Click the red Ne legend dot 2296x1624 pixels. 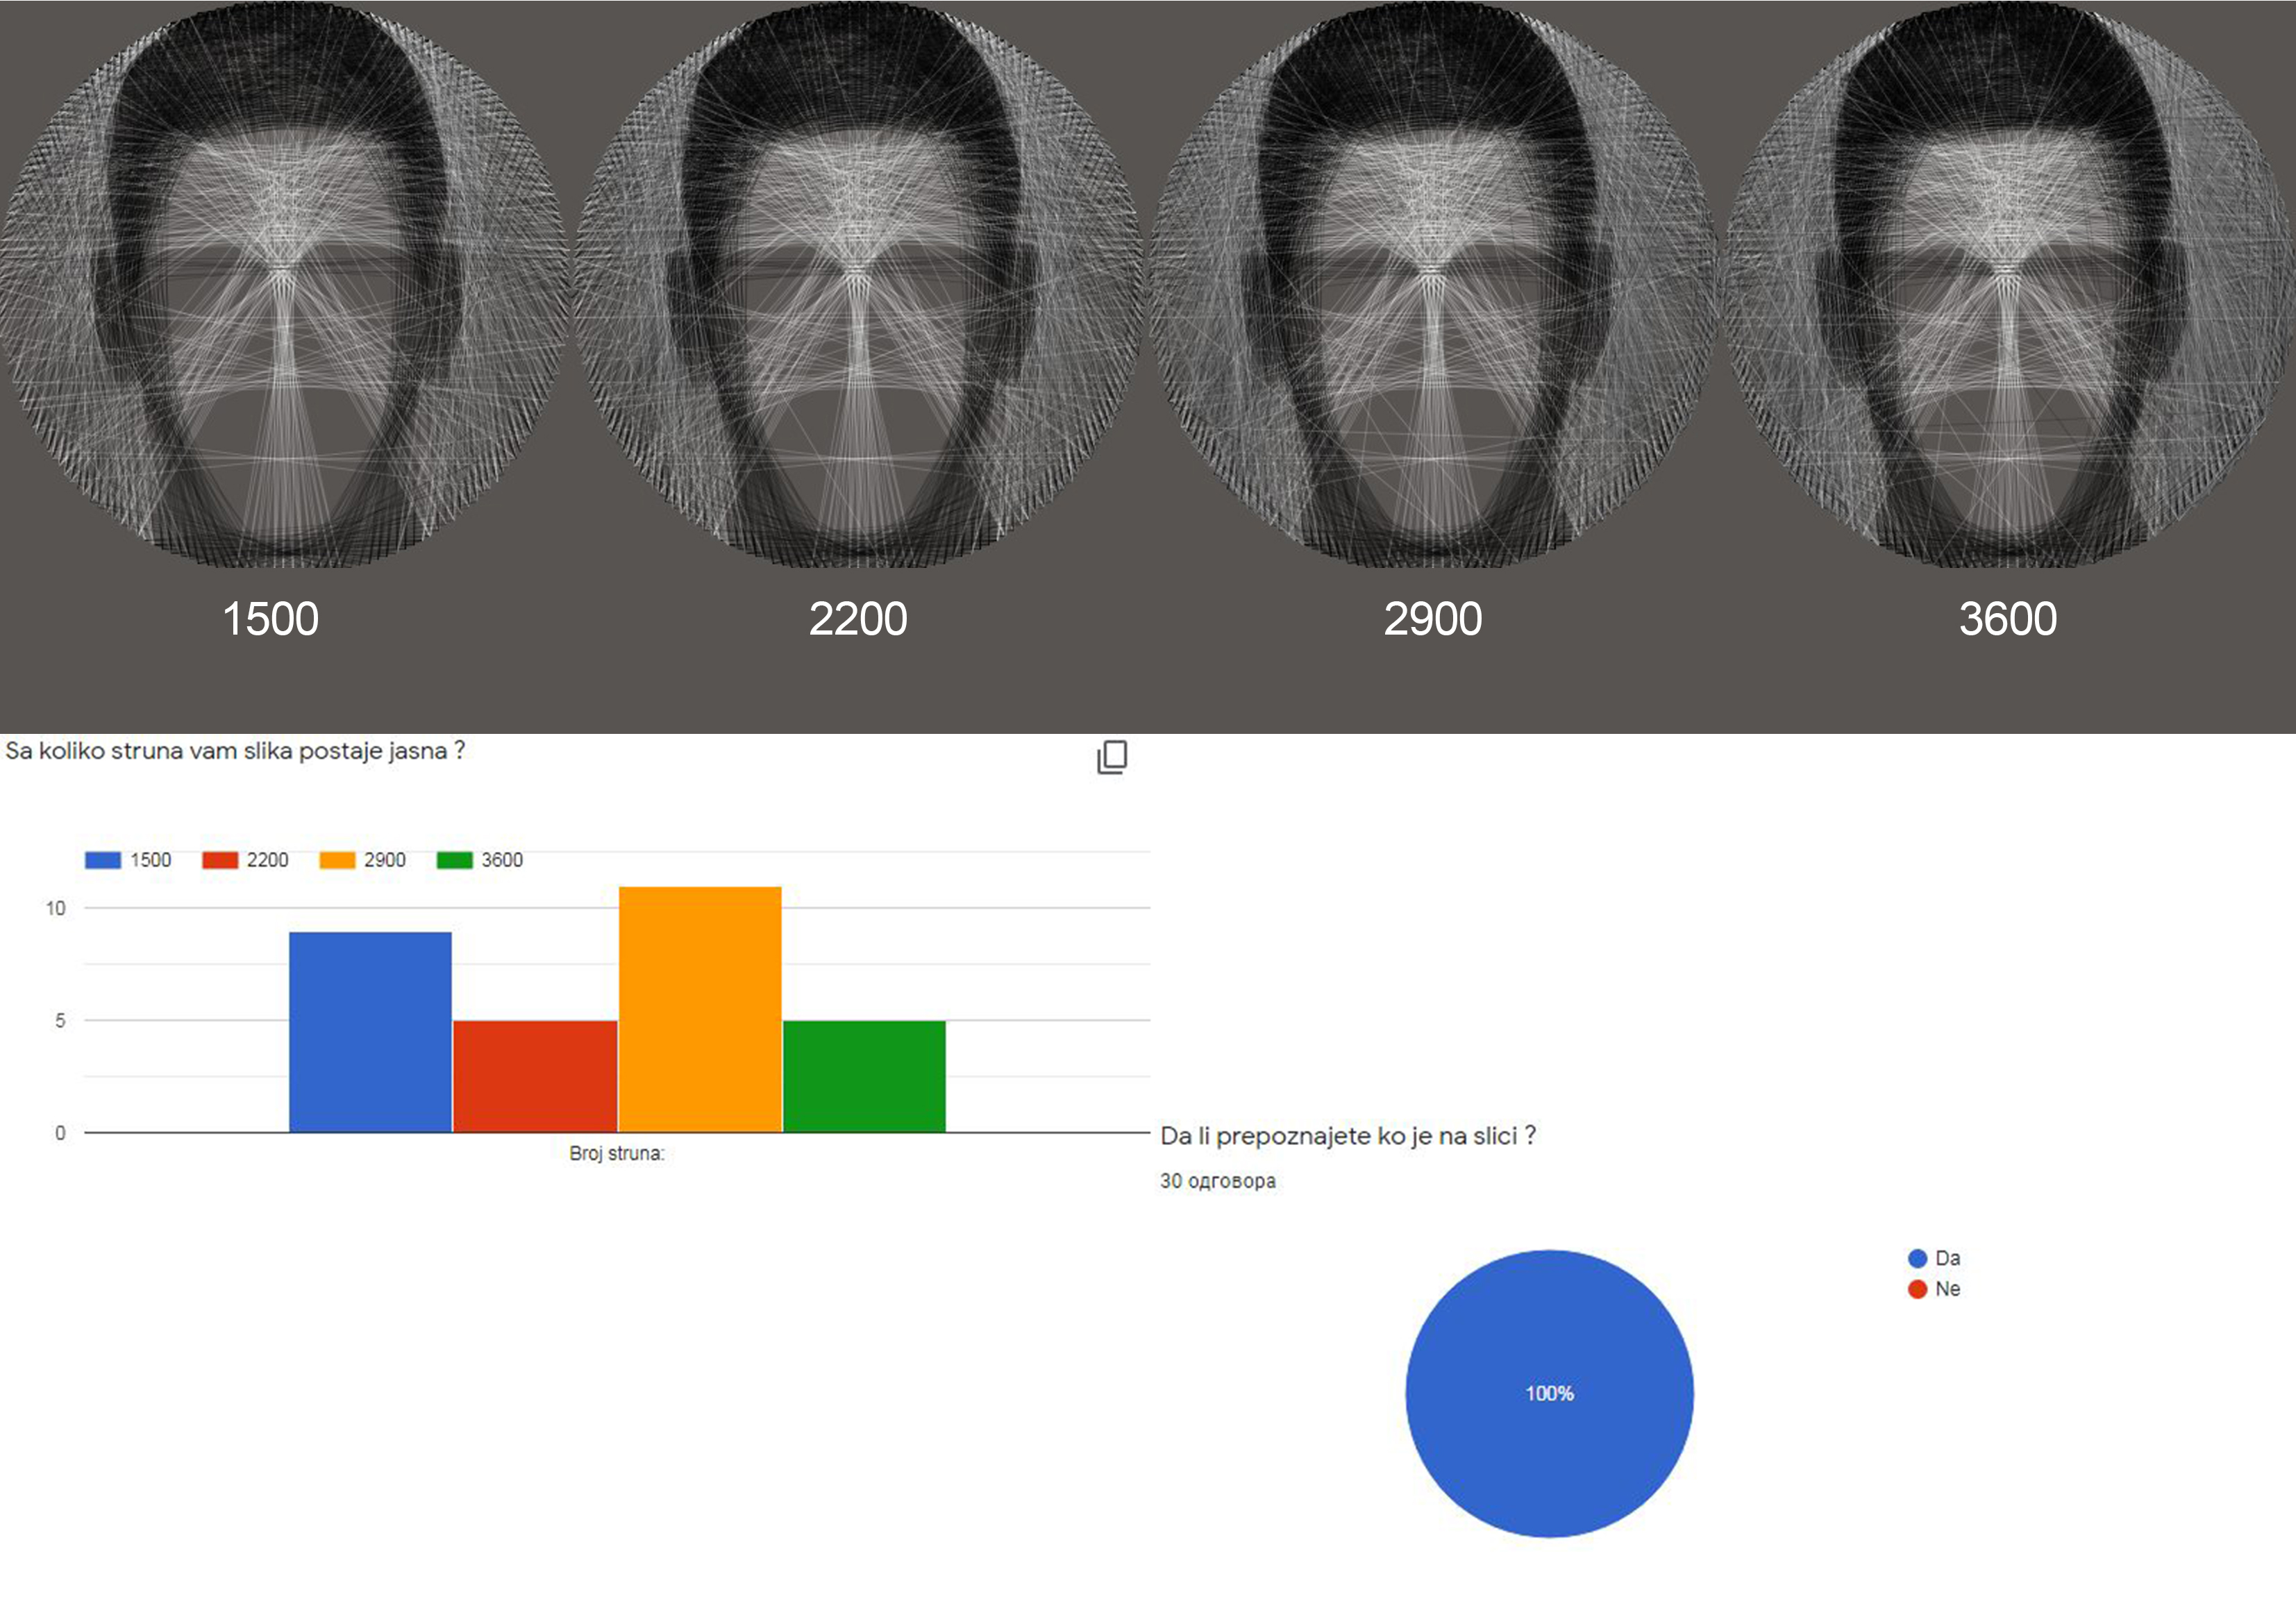[1917, 1289]
